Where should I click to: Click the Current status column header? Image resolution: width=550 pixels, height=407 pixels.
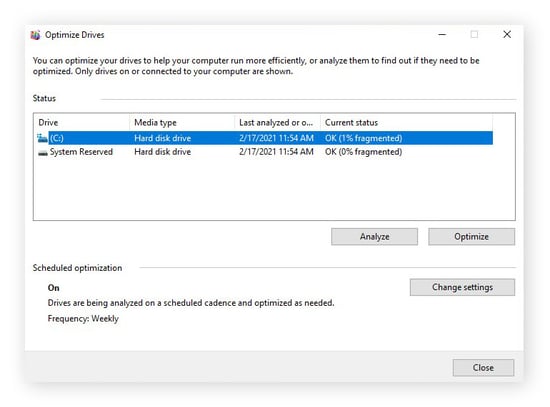pyautogui.click(x=406, y=122)
